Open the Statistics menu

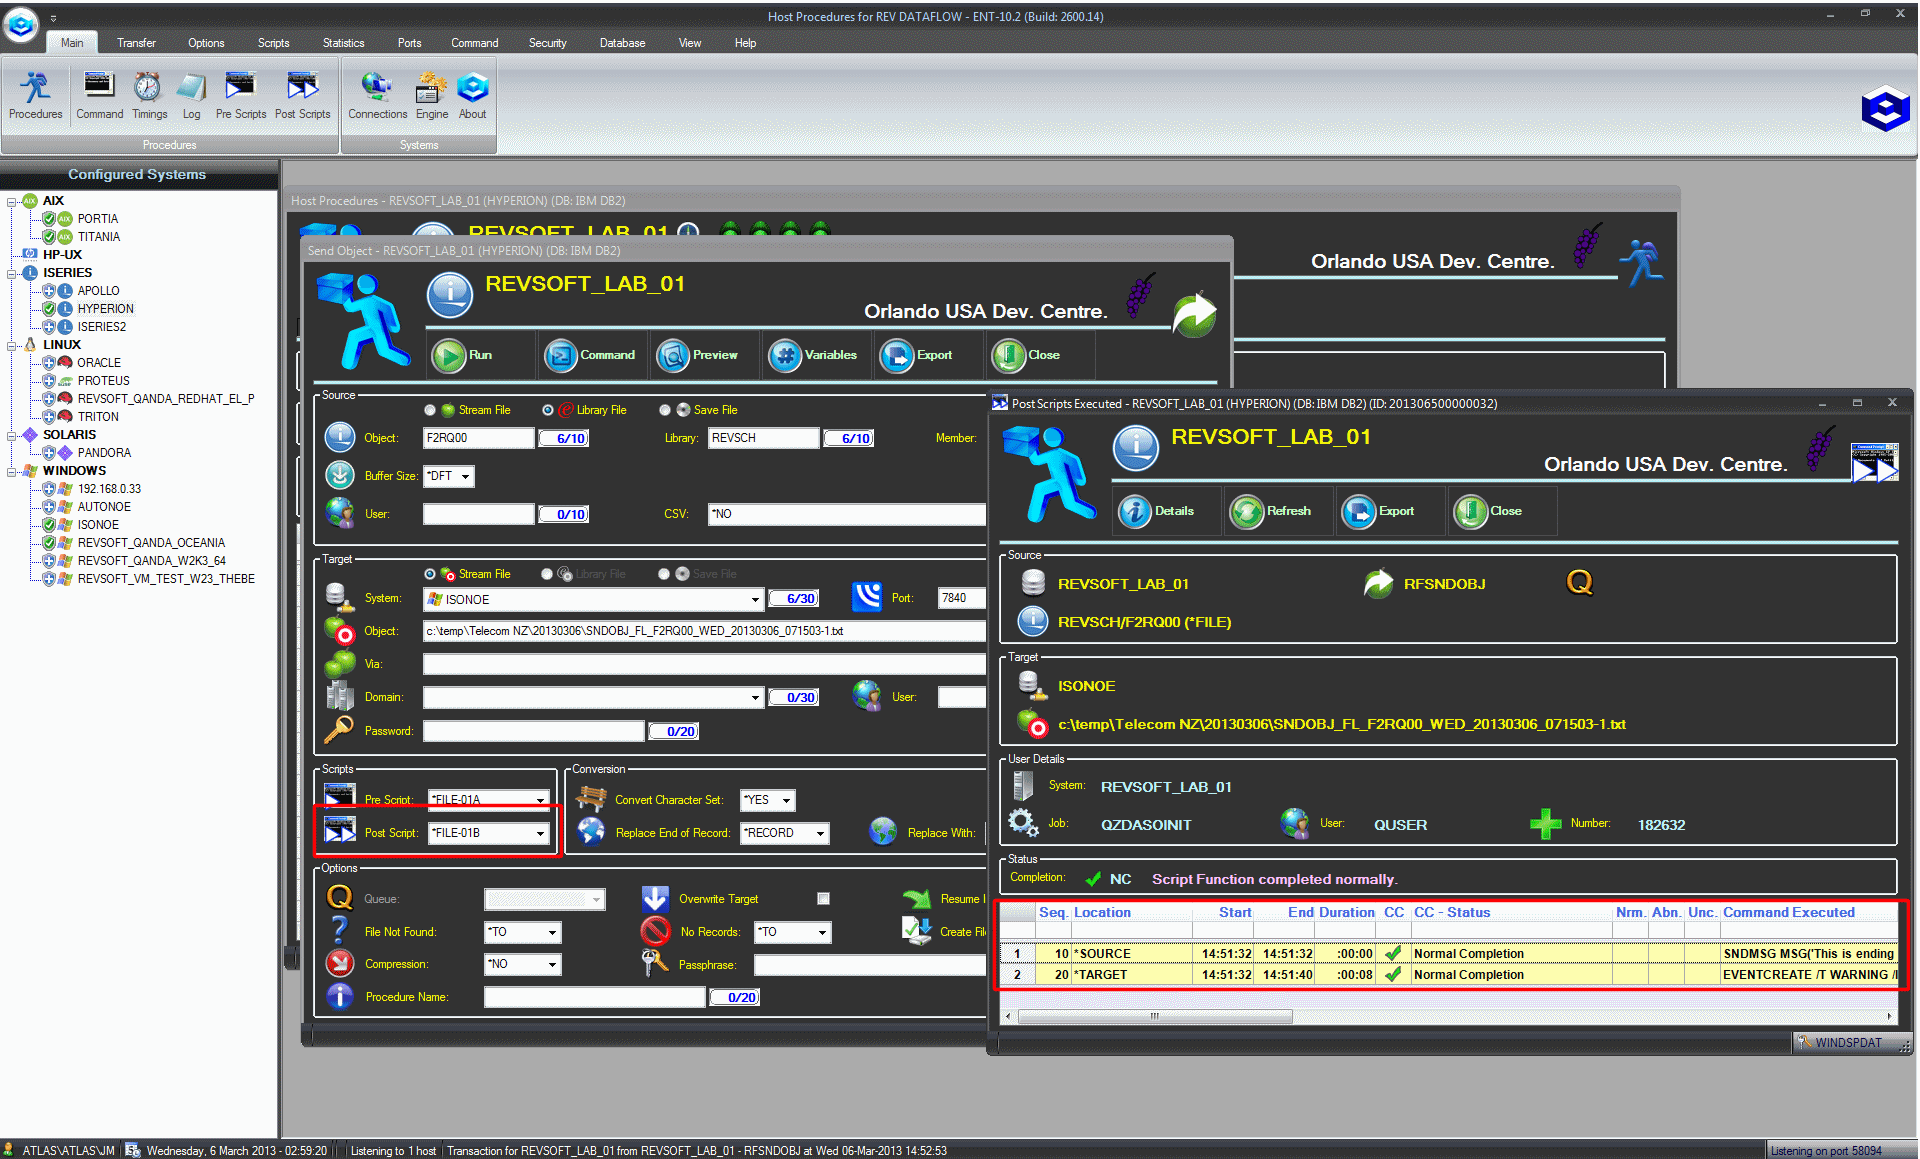point(343,43)
